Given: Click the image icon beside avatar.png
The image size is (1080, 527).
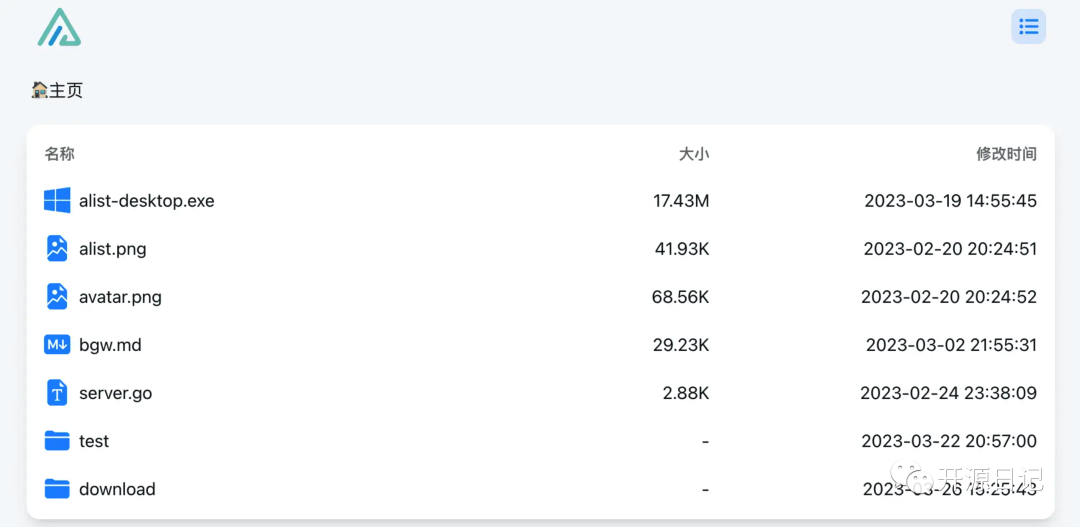Looking at the screenshot, I should pos(57,297).
